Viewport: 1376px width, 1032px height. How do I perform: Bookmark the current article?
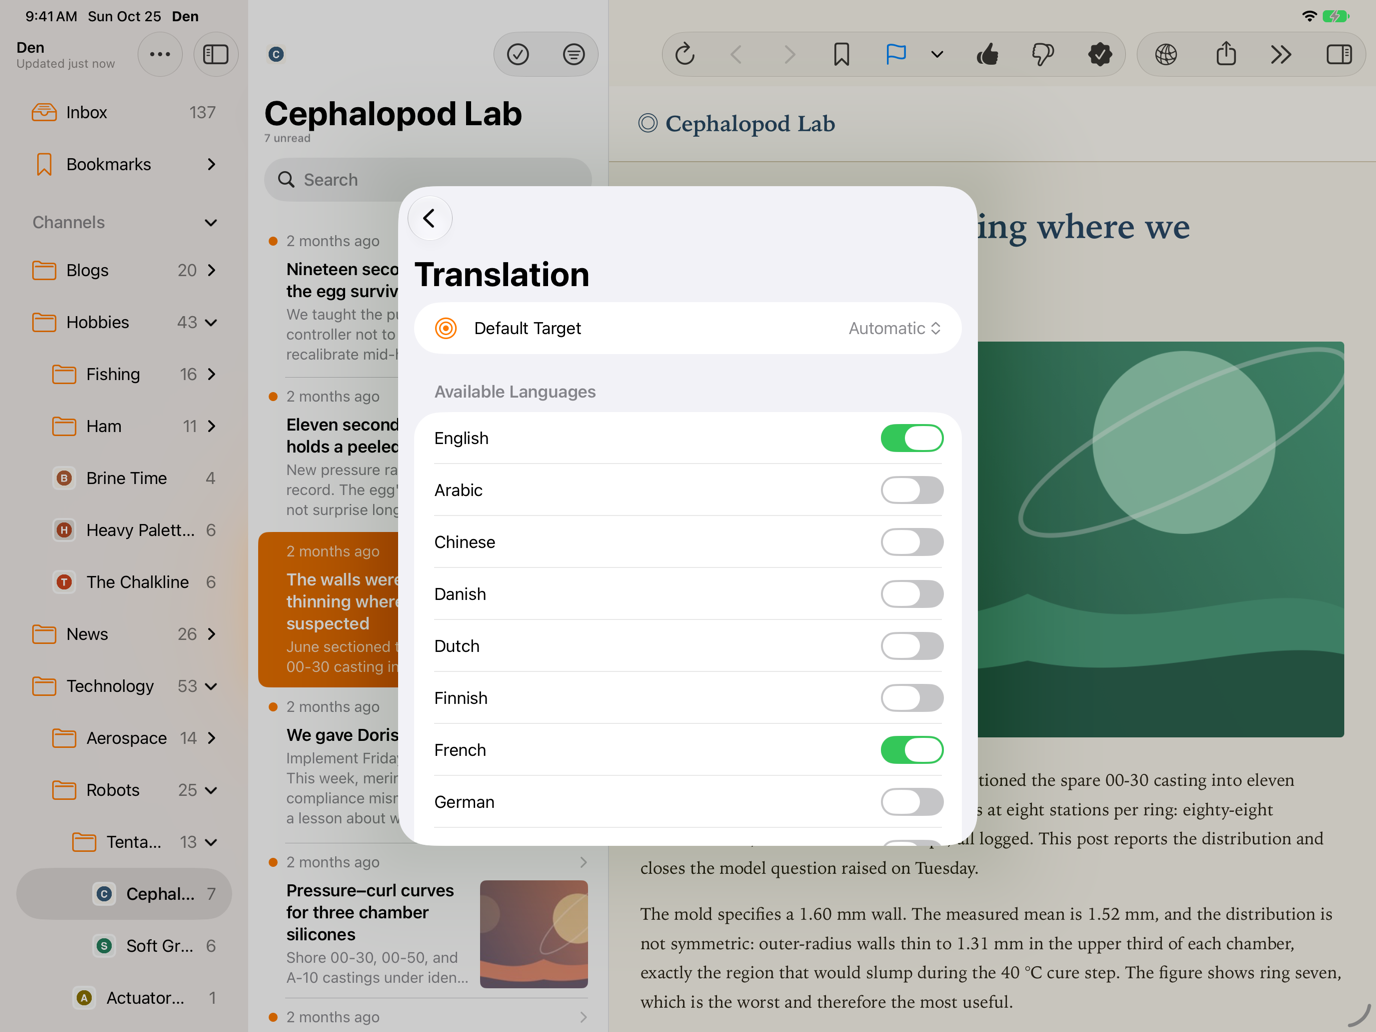point(841,54)
